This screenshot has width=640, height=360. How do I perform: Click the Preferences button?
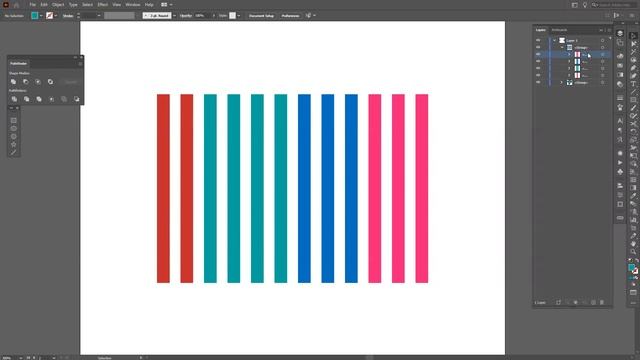click(x=290, y=16)
